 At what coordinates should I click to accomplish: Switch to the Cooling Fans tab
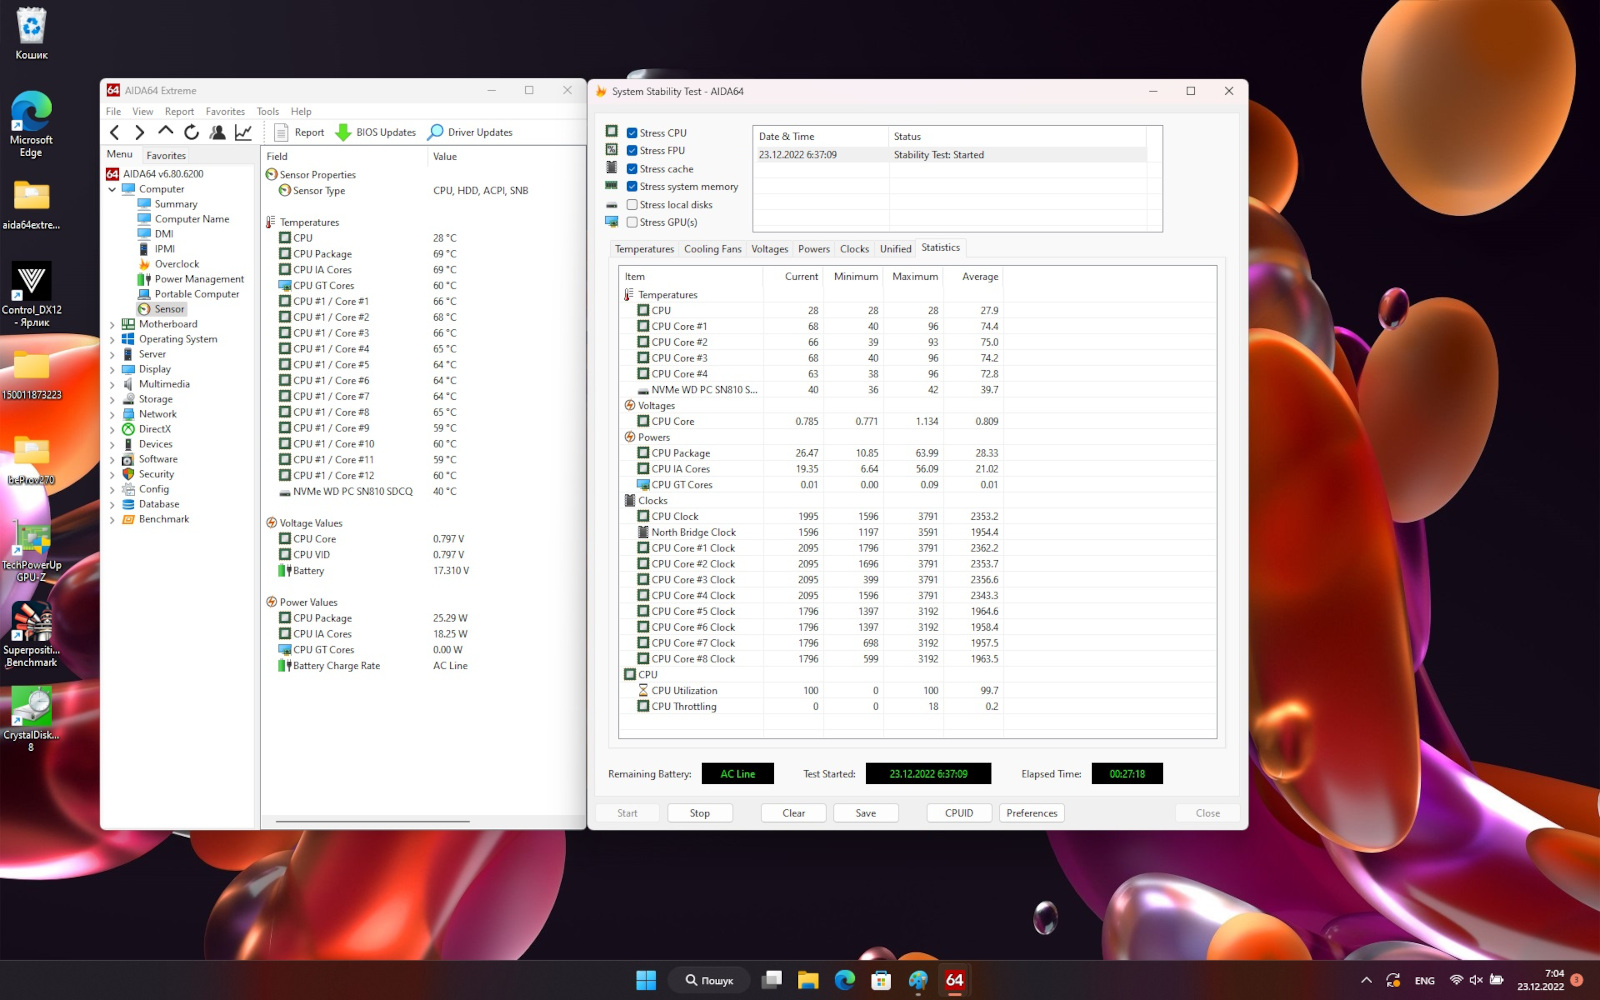coord(713,249)
